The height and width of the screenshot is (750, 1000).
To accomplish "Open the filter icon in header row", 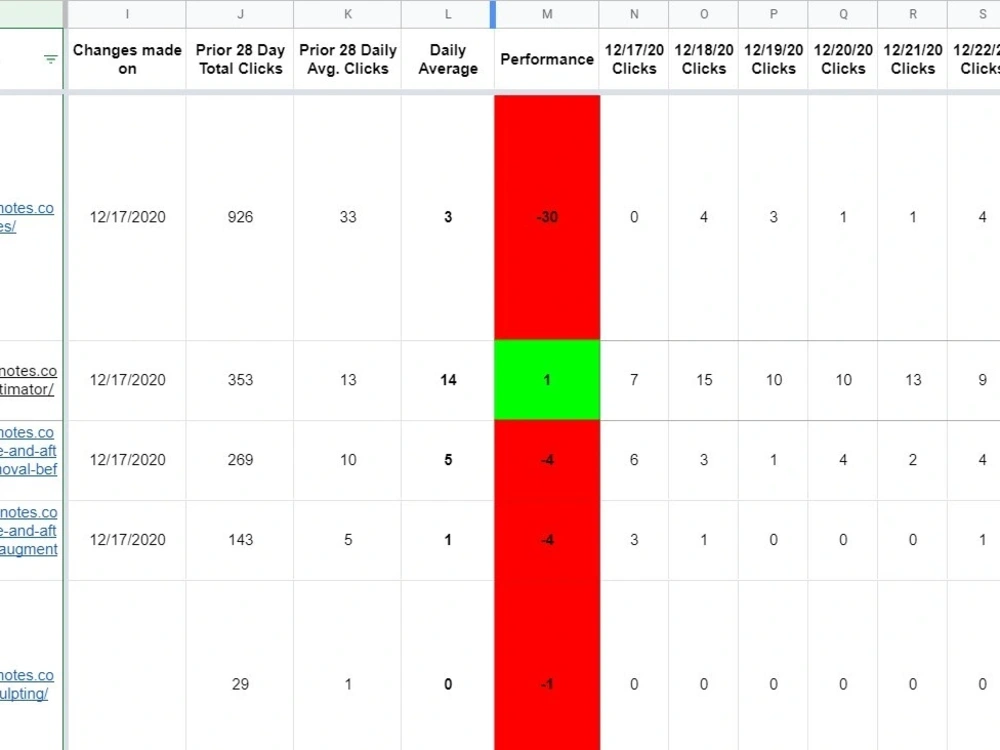I will [50, 59].
